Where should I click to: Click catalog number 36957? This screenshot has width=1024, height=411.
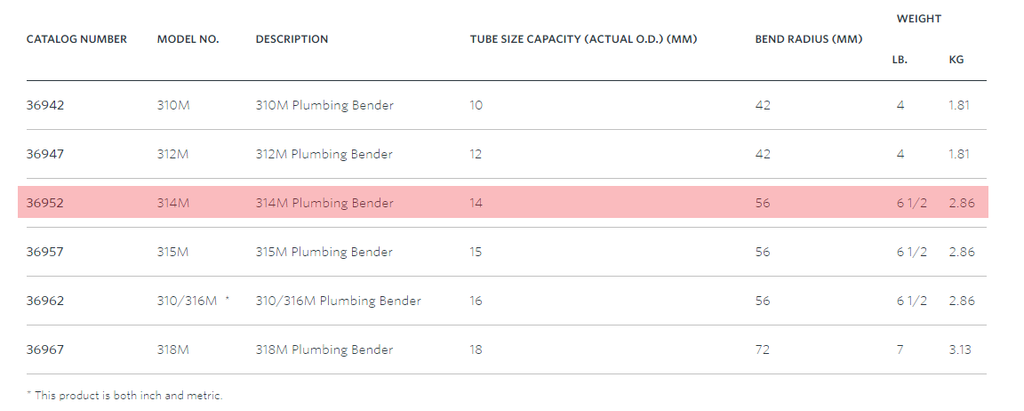[45, 252]
